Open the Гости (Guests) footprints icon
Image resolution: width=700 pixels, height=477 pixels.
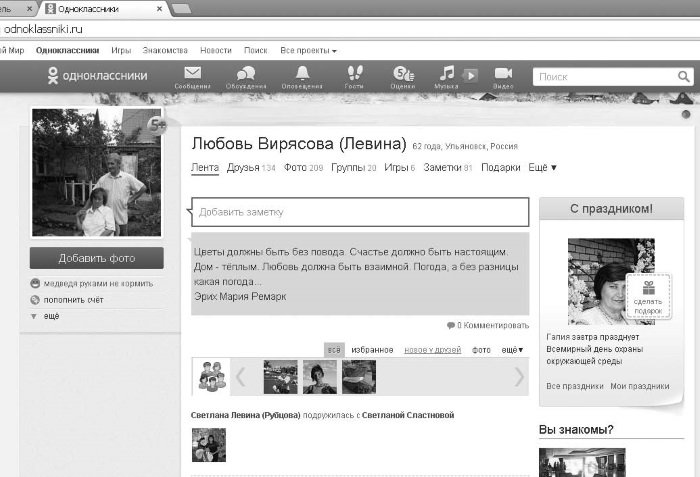[x=354, y=75]
